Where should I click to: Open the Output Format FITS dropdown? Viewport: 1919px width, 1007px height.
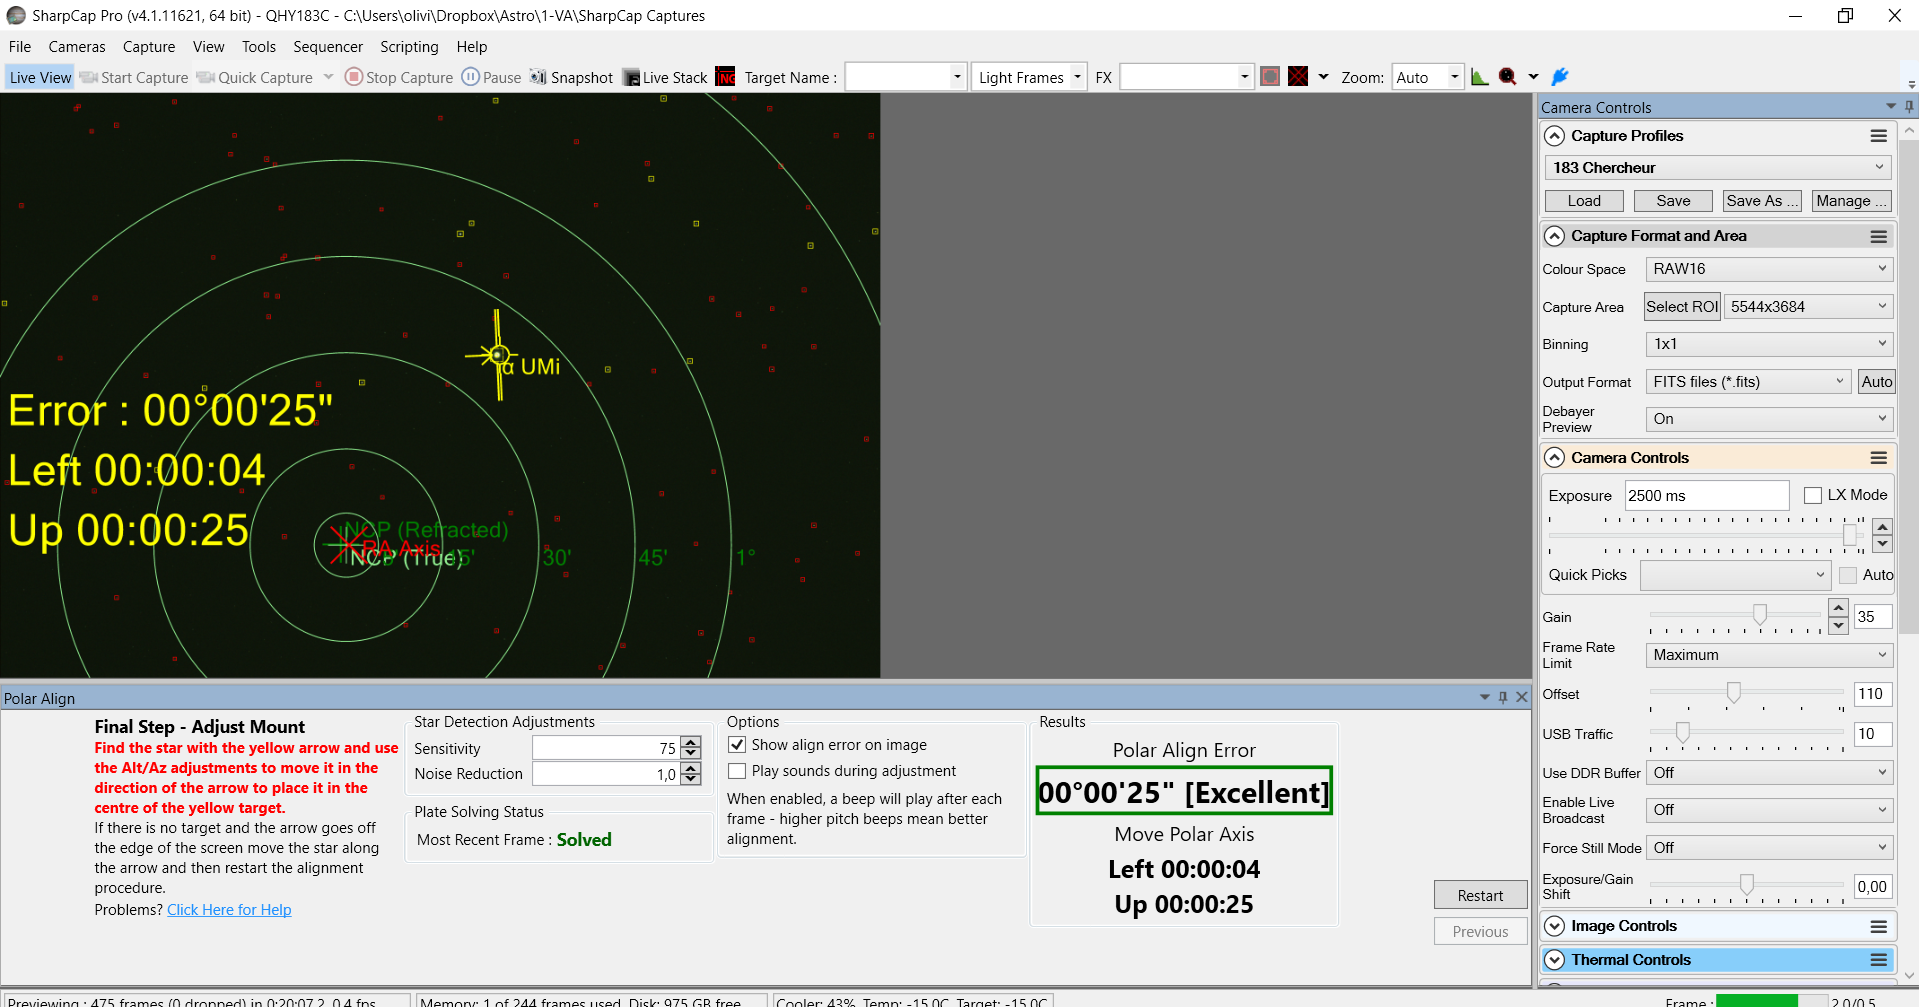tap(1749, 382)
